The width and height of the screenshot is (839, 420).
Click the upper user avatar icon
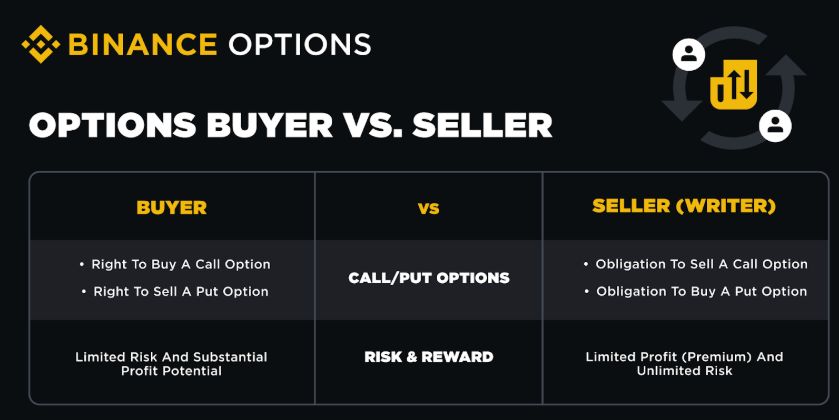(x=688, y=53)
